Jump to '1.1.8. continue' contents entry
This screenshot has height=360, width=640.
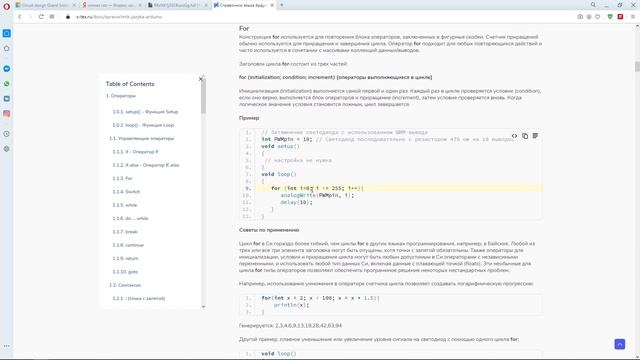click(128, 245)
